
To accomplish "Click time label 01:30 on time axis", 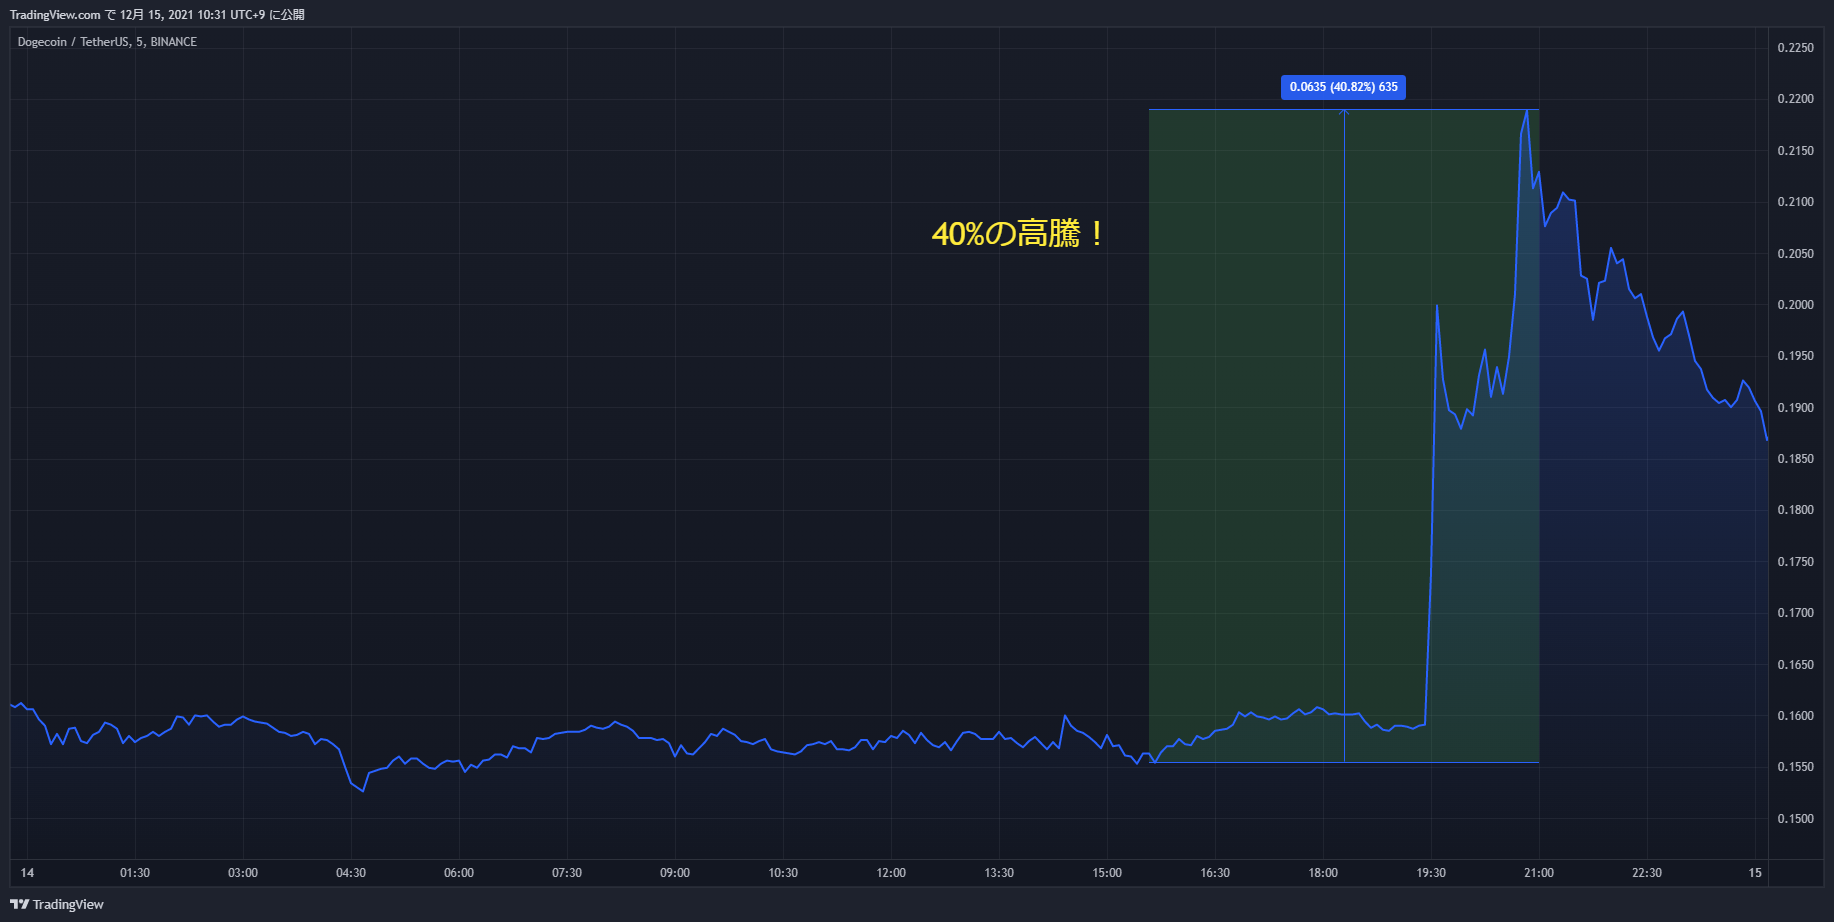I will (135, 873).
